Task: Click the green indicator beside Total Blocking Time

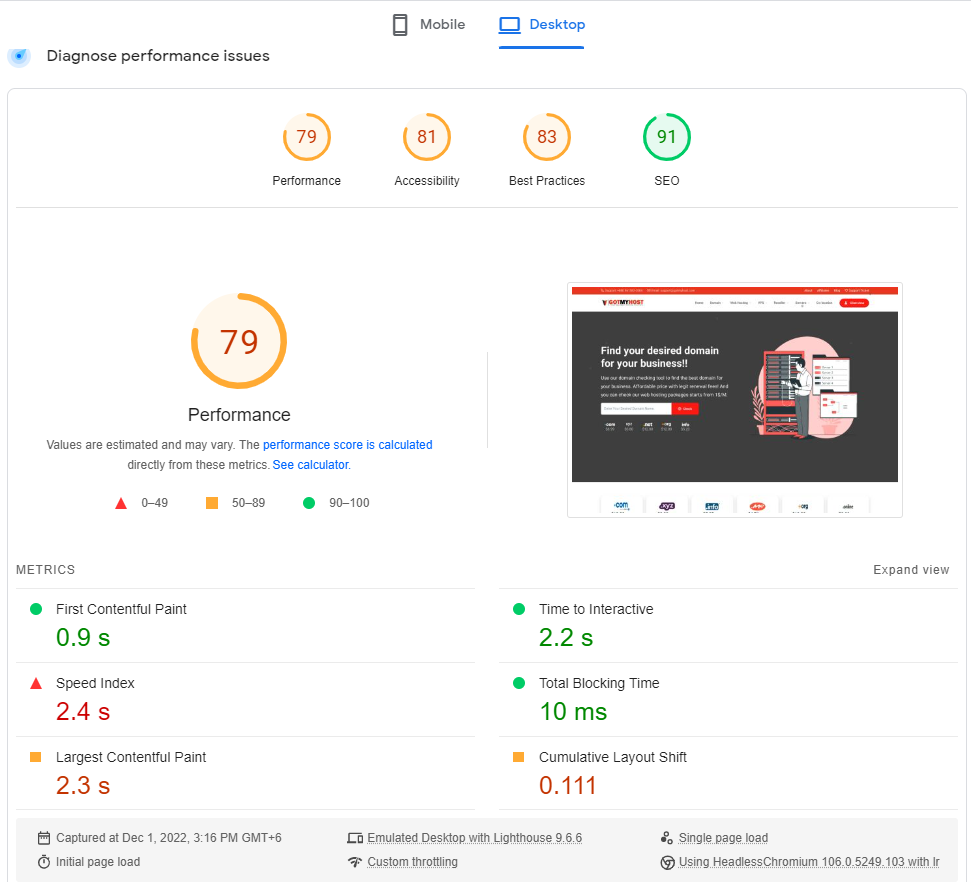Action: pyautogui.click(x=518, y=683)
